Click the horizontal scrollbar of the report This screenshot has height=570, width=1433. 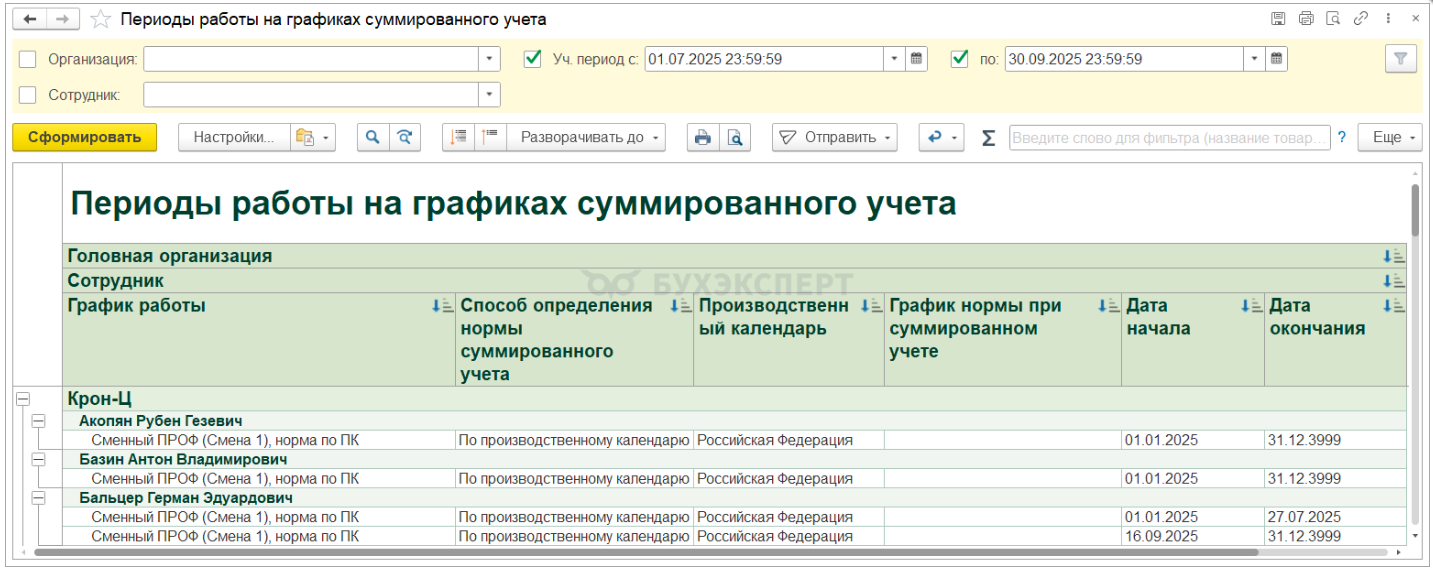646,552
